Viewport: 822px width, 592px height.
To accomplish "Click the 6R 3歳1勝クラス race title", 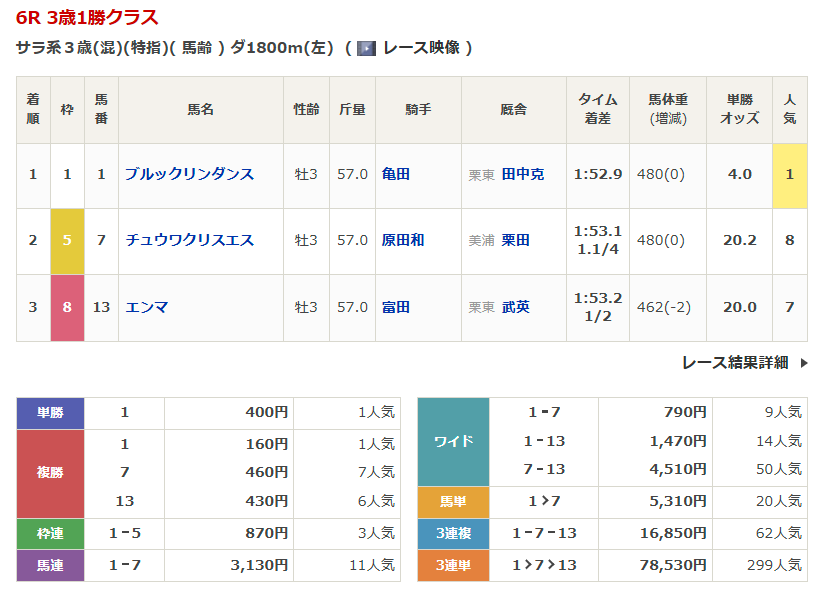I will (x=87, y=18).
